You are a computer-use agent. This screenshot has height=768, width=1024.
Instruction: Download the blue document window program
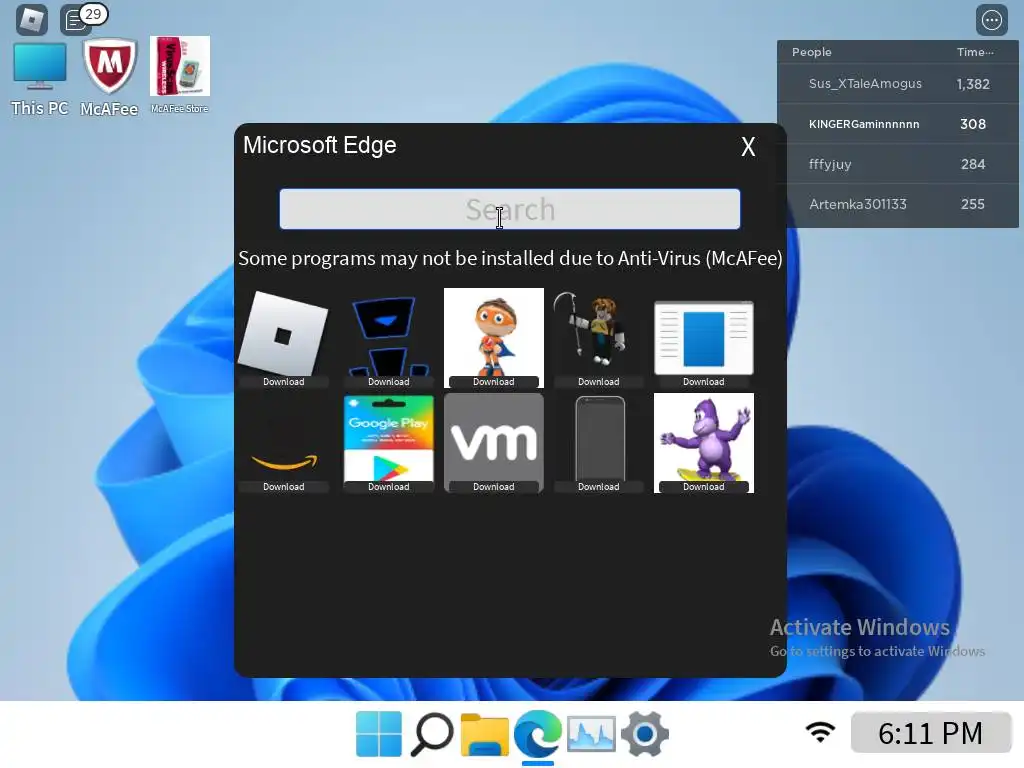click(703, 382)
